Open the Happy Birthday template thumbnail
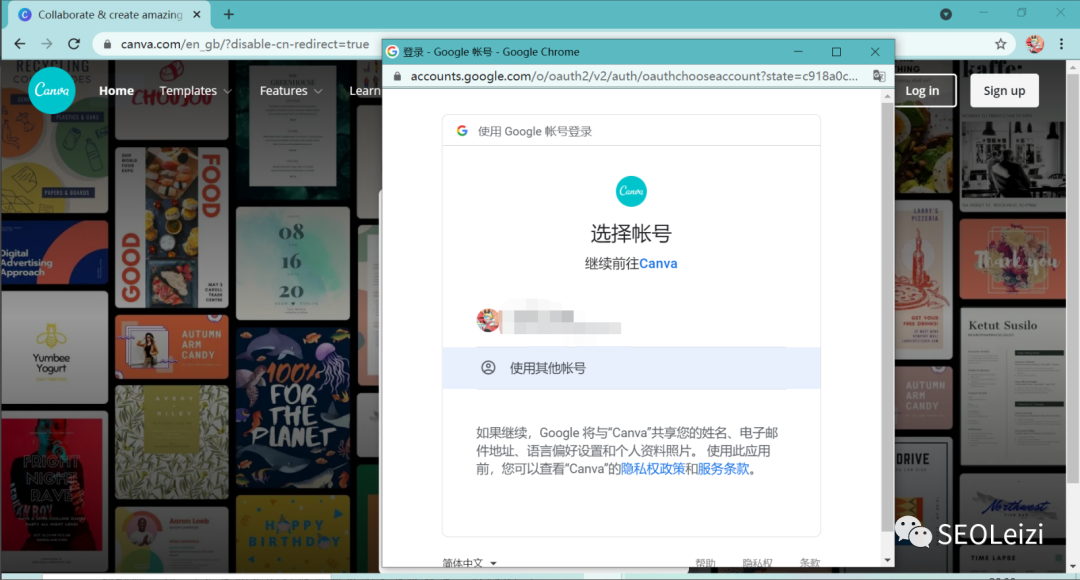Screen dimensions: 1080x580 pyautogui.click(x=293, y=533)
